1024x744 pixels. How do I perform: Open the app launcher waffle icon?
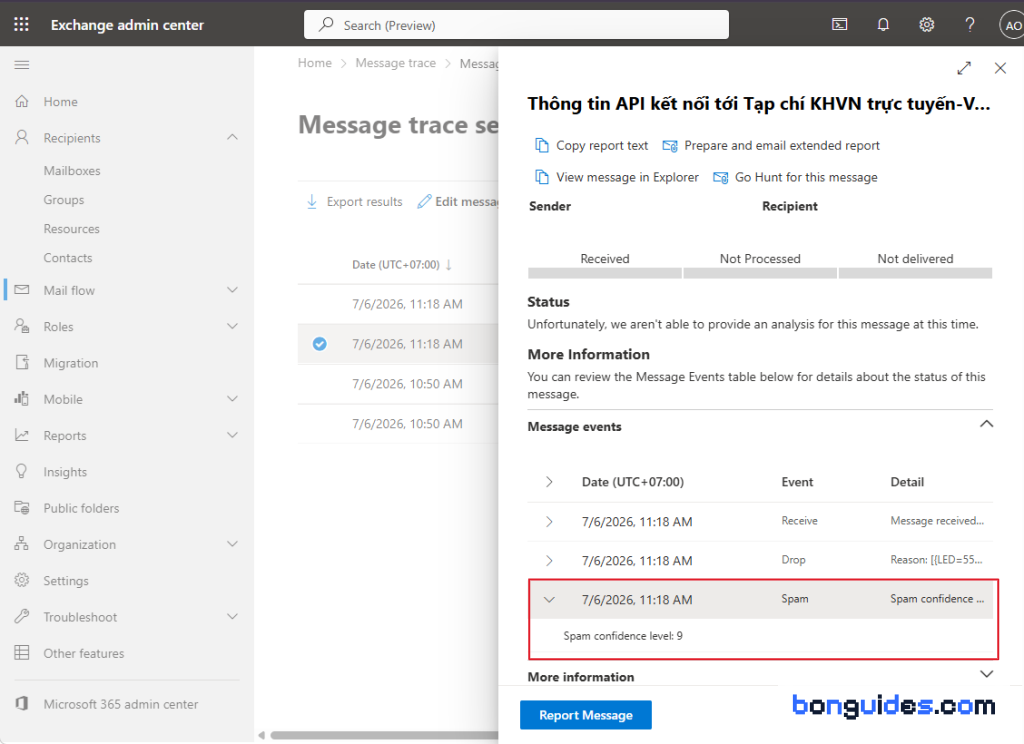tap(22, 25)
